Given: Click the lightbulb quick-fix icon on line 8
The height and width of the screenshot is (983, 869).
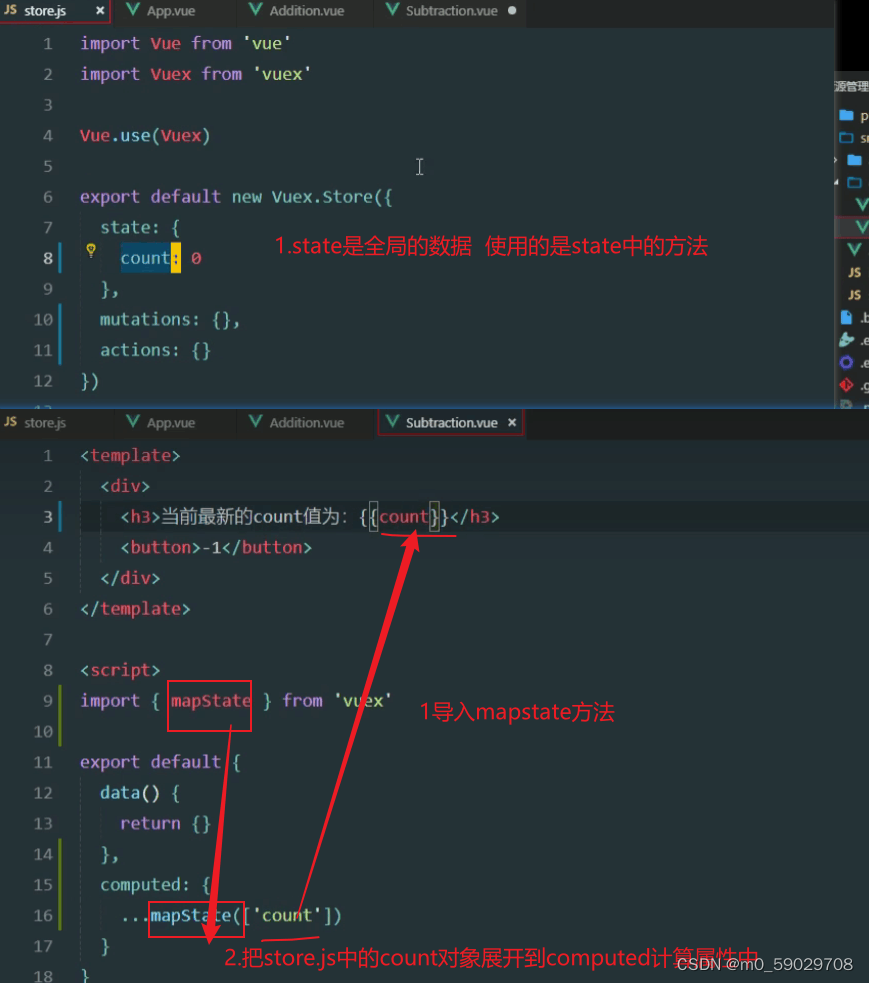Looking at the screenshot, I should pos(91,250).
